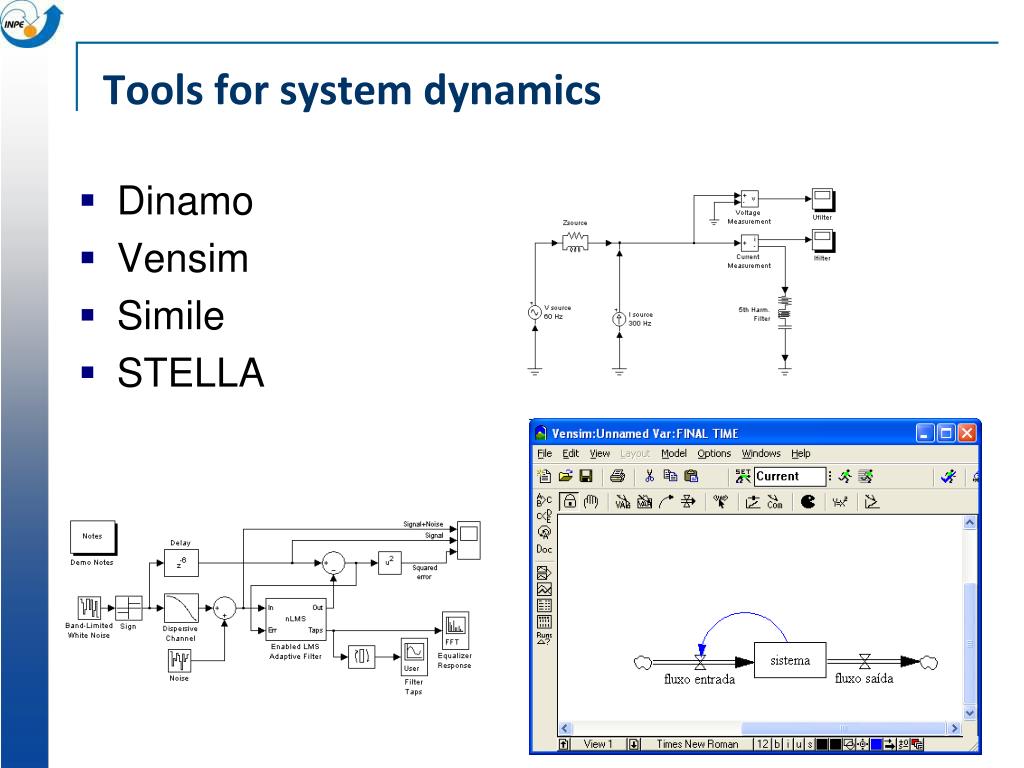
Task: Go to next view with status bar down arrow
Action: tap(633, 744)
